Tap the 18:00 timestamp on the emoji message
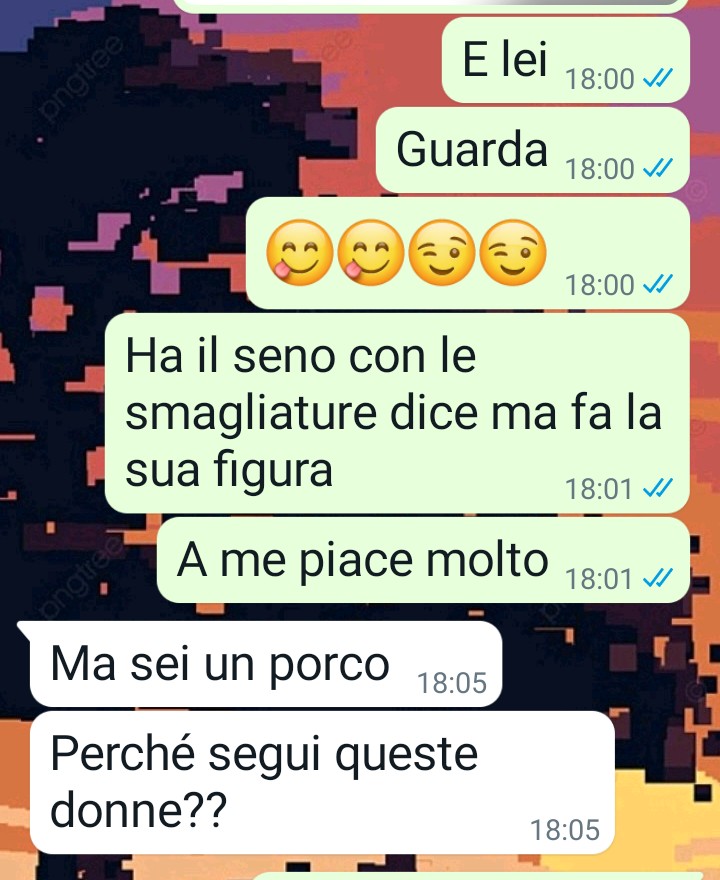720x880 pixels. (599, 285)
